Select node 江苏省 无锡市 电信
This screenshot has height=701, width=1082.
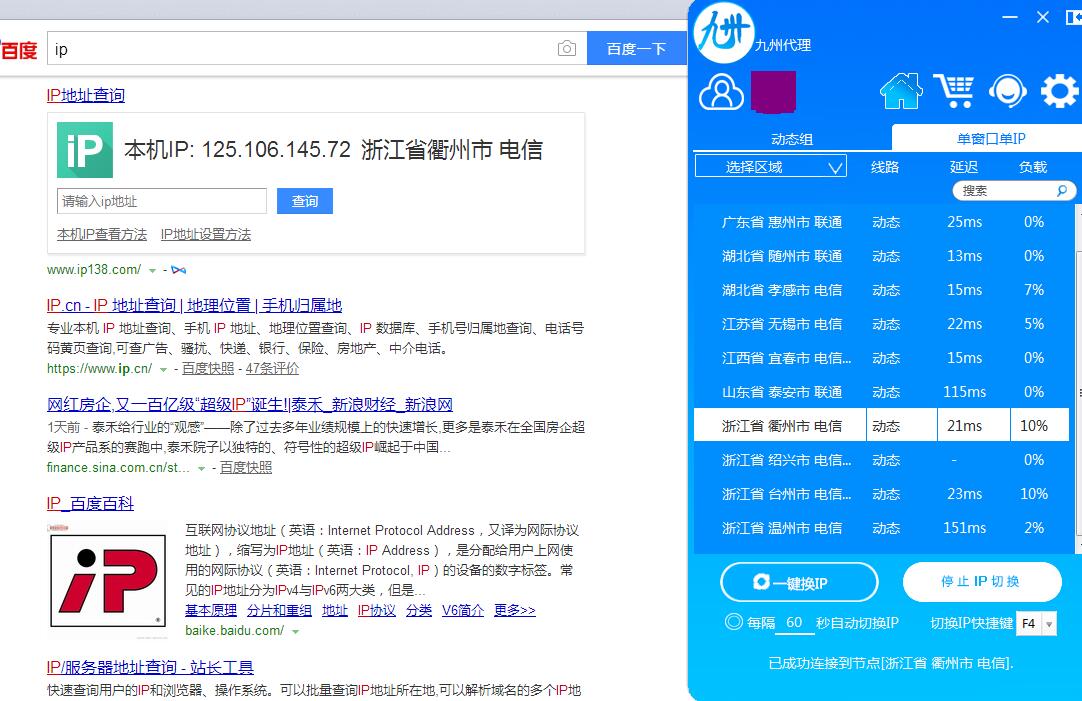[881, 324]
